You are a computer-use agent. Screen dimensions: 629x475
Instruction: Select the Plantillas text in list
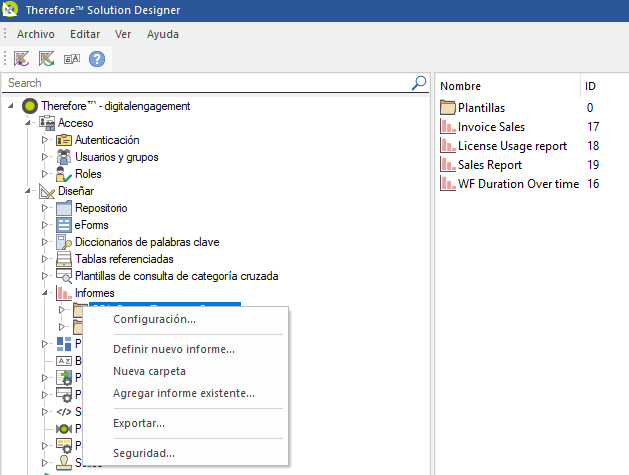481,108
